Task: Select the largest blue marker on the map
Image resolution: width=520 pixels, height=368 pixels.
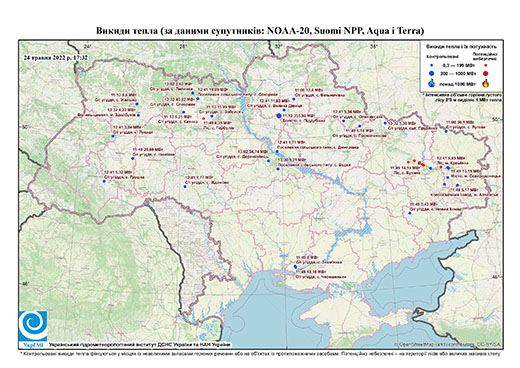Action: coord(279,116)
